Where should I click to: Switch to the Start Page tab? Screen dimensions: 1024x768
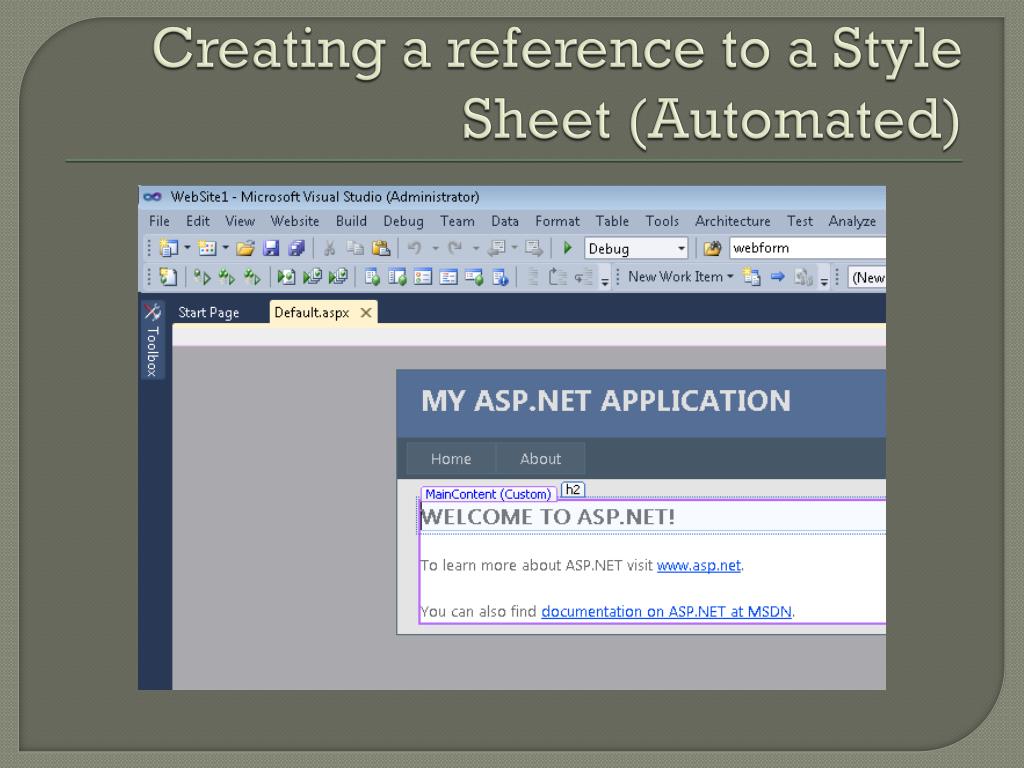209,313
